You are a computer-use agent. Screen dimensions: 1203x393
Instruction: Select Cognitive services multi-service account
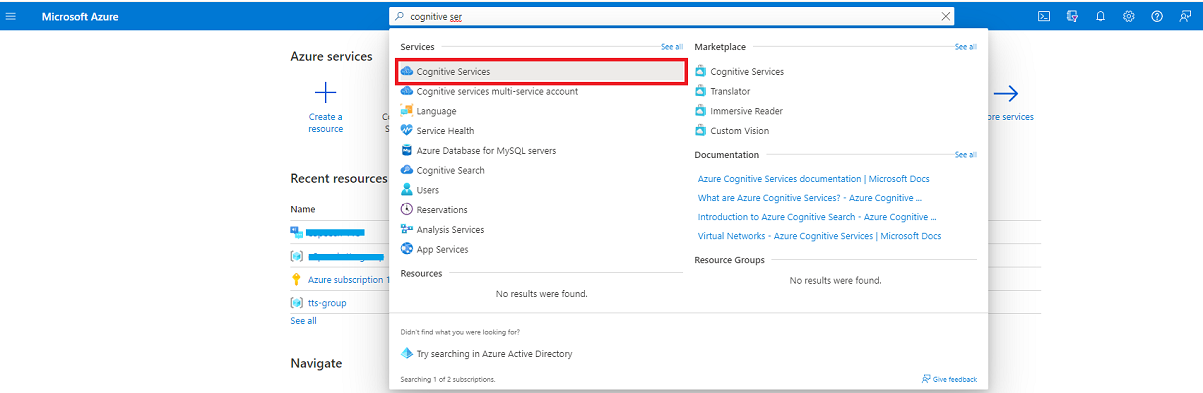coord(497,91)
